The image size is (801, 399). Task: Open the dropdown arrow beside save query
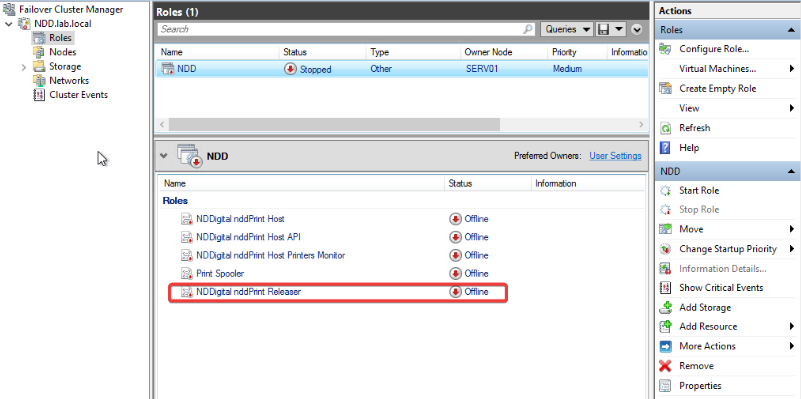pyautogui.click(x=618, y=30)
